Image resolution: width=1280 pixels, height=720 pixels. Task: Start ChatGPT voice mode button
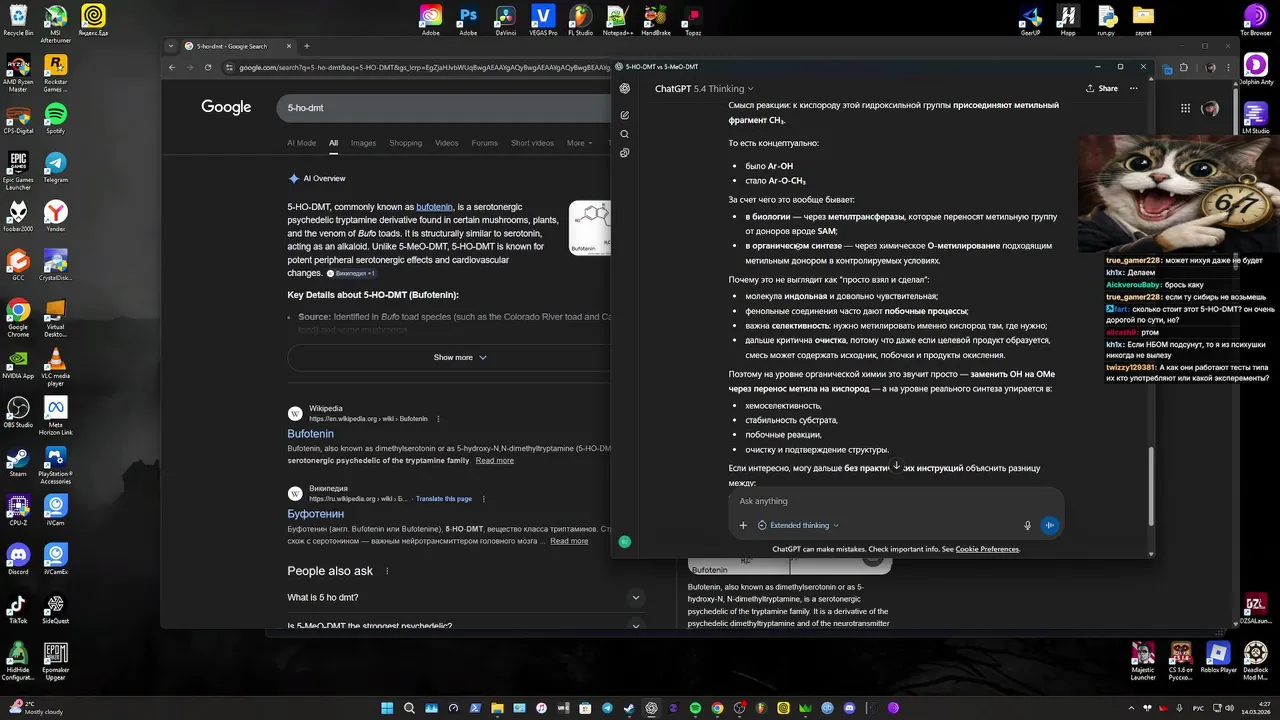(1049, 525)
